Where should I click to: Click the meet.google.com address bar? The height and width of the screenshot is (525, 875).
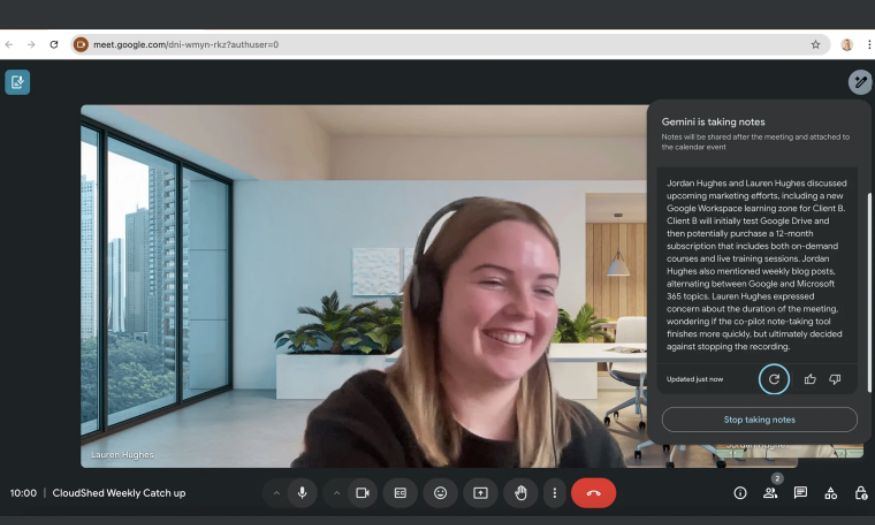point(450,45)
